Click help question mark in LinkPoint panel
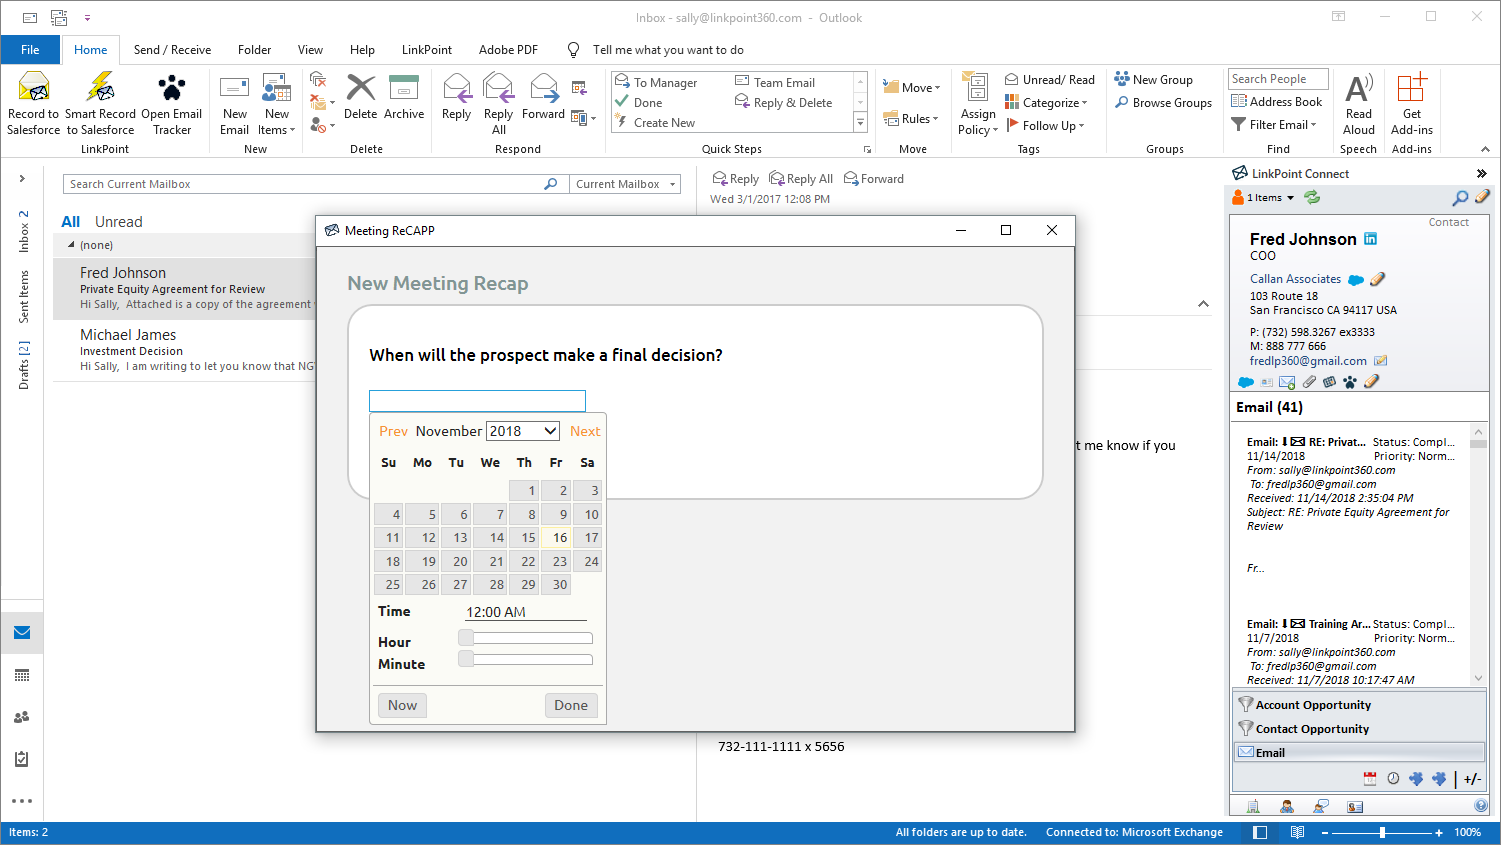Screen dimensions: 1501x845 tap(1481, 806)
